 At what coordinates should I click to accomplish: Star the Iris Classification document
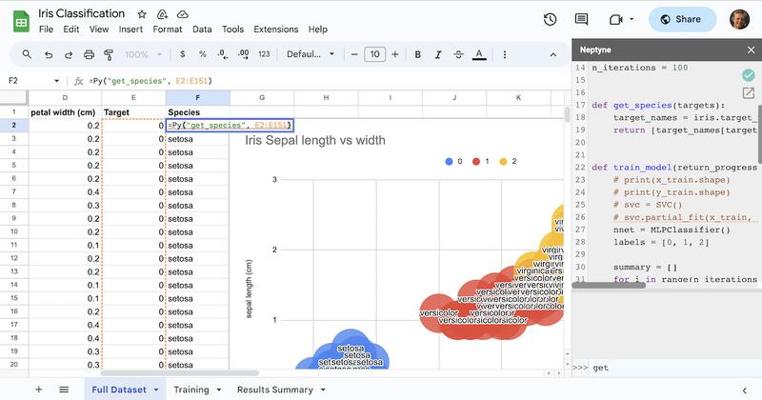click(x=142, y=15)
